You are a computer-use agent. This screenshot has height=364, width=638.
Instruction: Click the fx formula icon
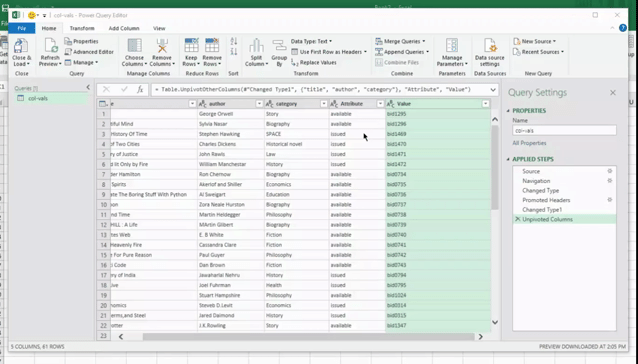point(140,89)
